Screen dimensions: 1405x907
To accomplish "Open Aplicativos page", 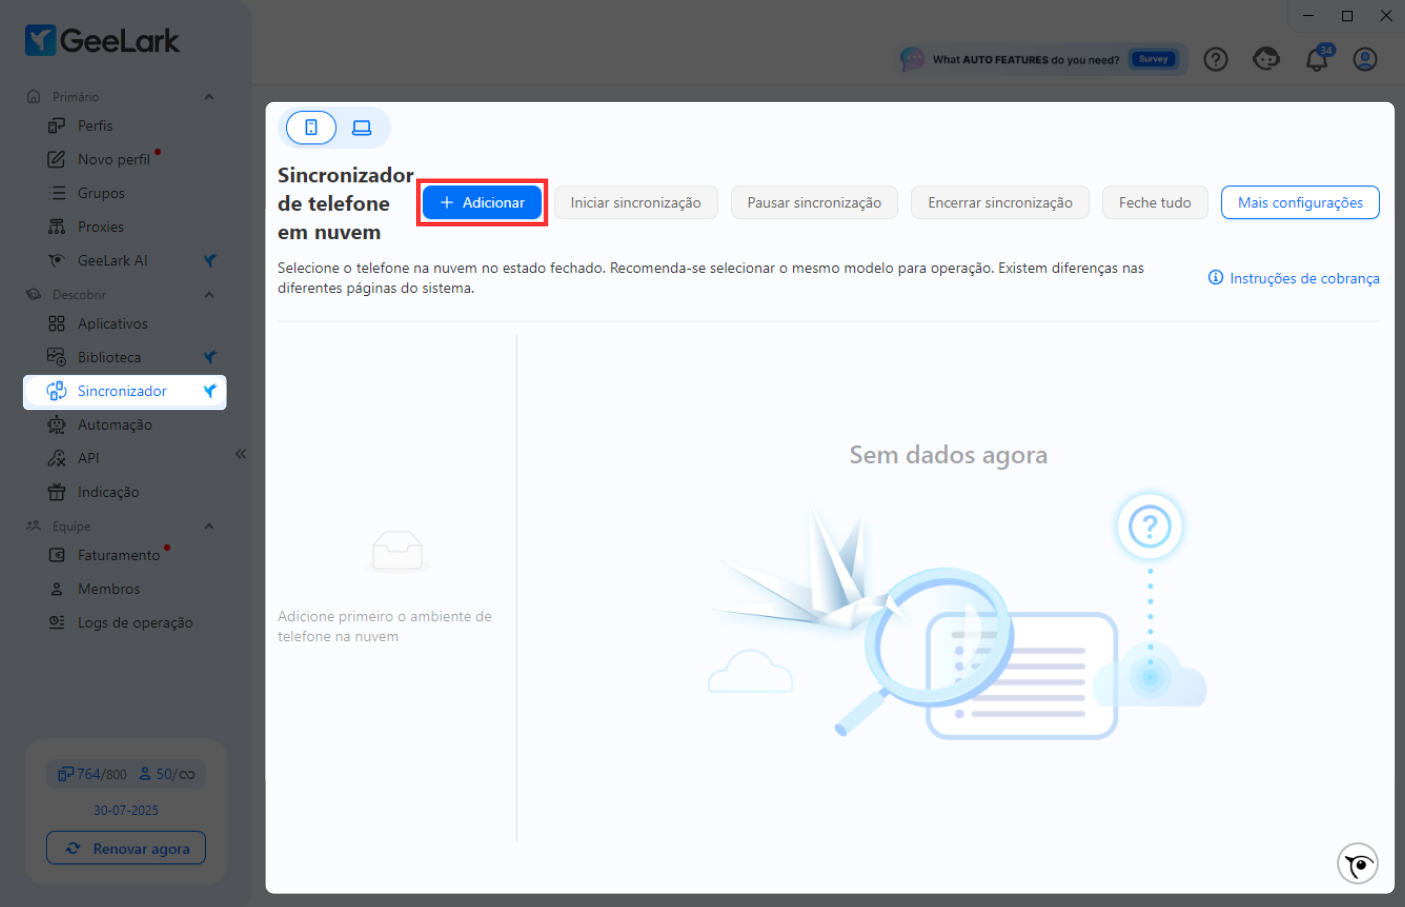I will [112, 324].
